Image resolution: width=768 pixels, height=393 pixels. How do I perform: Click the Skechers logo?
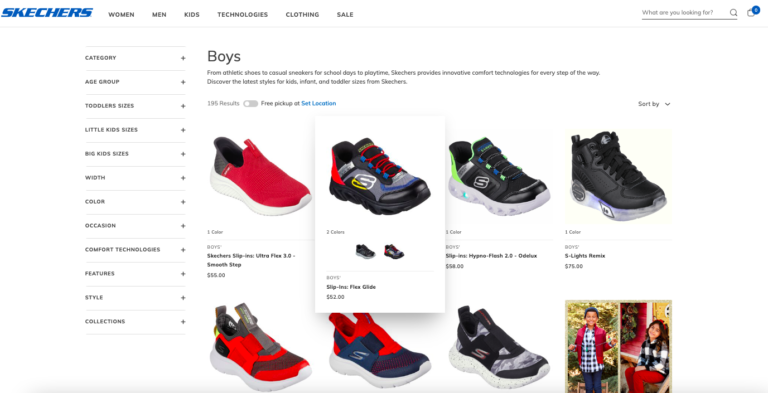coord(47,13)
